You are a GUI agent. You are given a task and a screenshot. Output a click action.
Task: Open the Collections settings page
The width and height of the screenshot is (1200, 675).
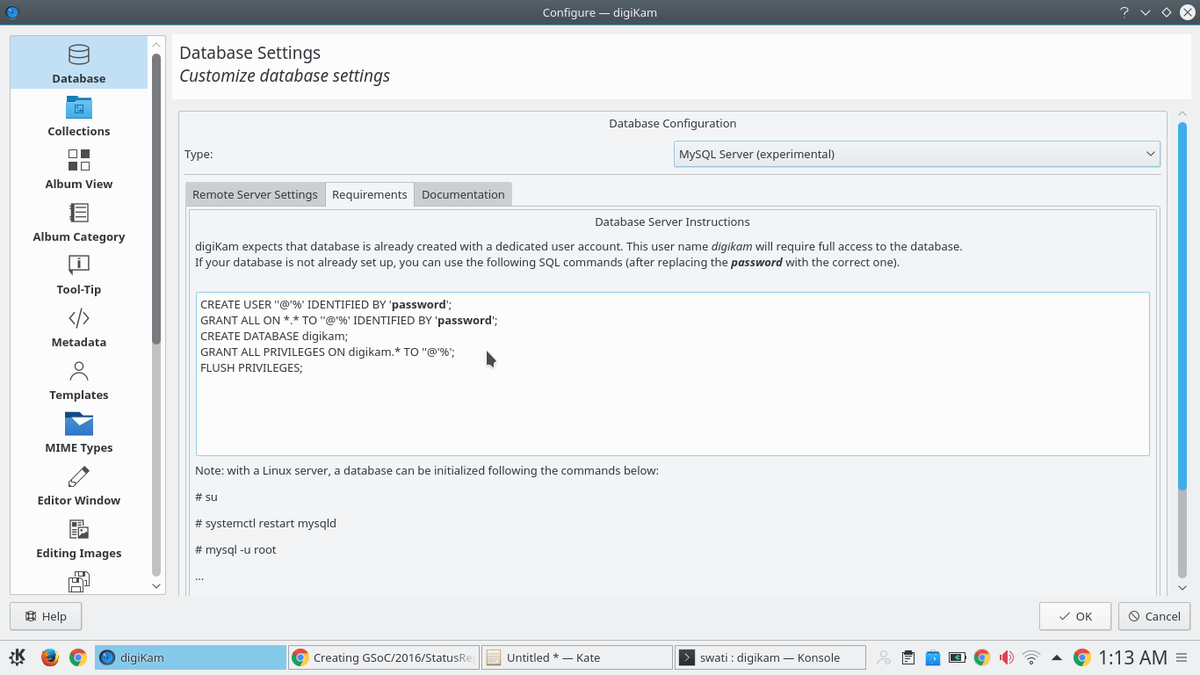tap(79, 116)
